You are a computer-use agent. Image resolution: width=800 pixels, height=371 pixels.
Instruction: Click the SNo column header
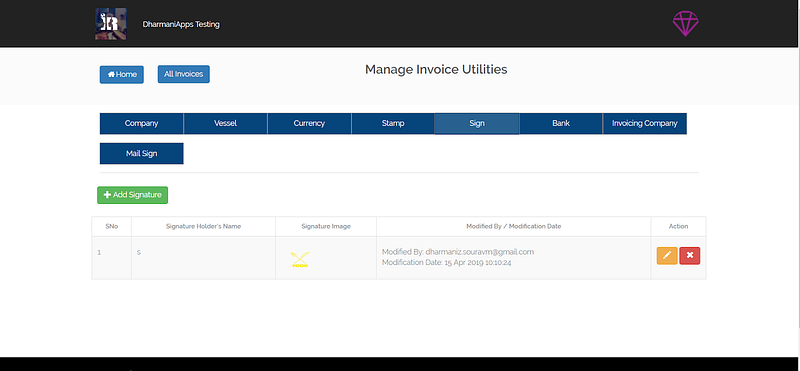pyautogui.click(x=112, y=226)
